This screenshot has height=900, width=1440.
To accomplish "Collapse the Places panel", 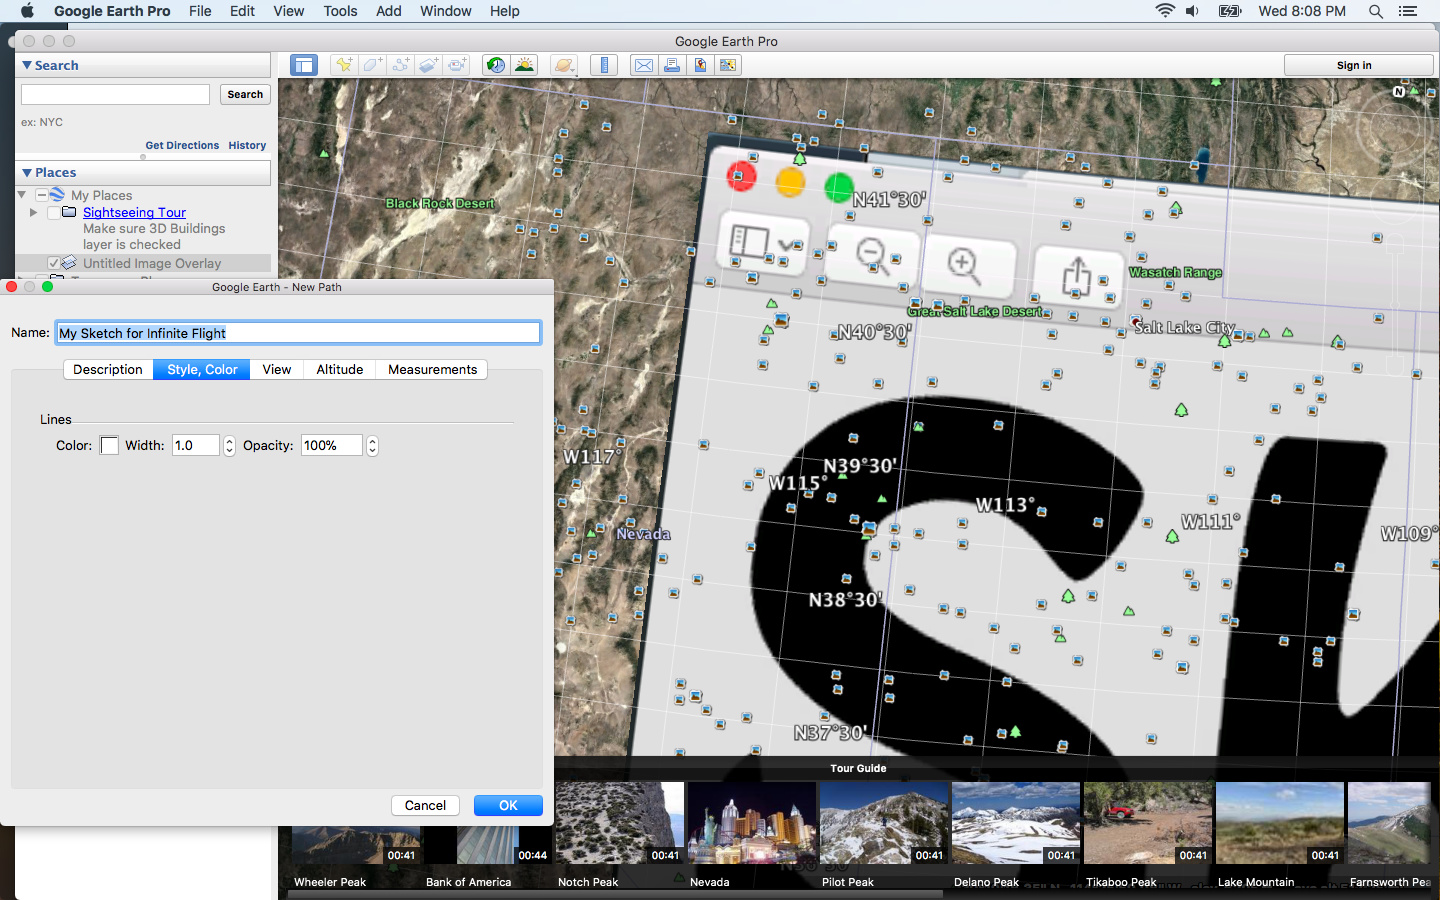I will click(x=27, y=173).
